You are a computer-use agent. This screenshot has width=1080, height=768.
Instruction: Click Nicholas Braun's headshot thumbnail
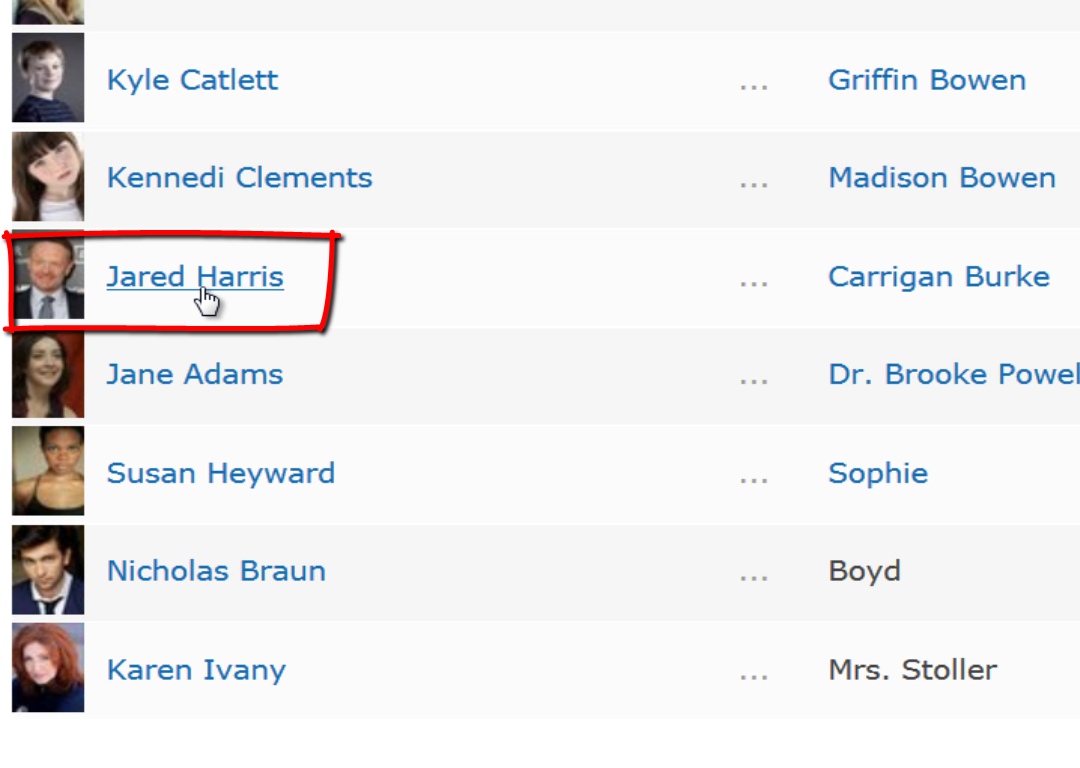tap(48, 570)
